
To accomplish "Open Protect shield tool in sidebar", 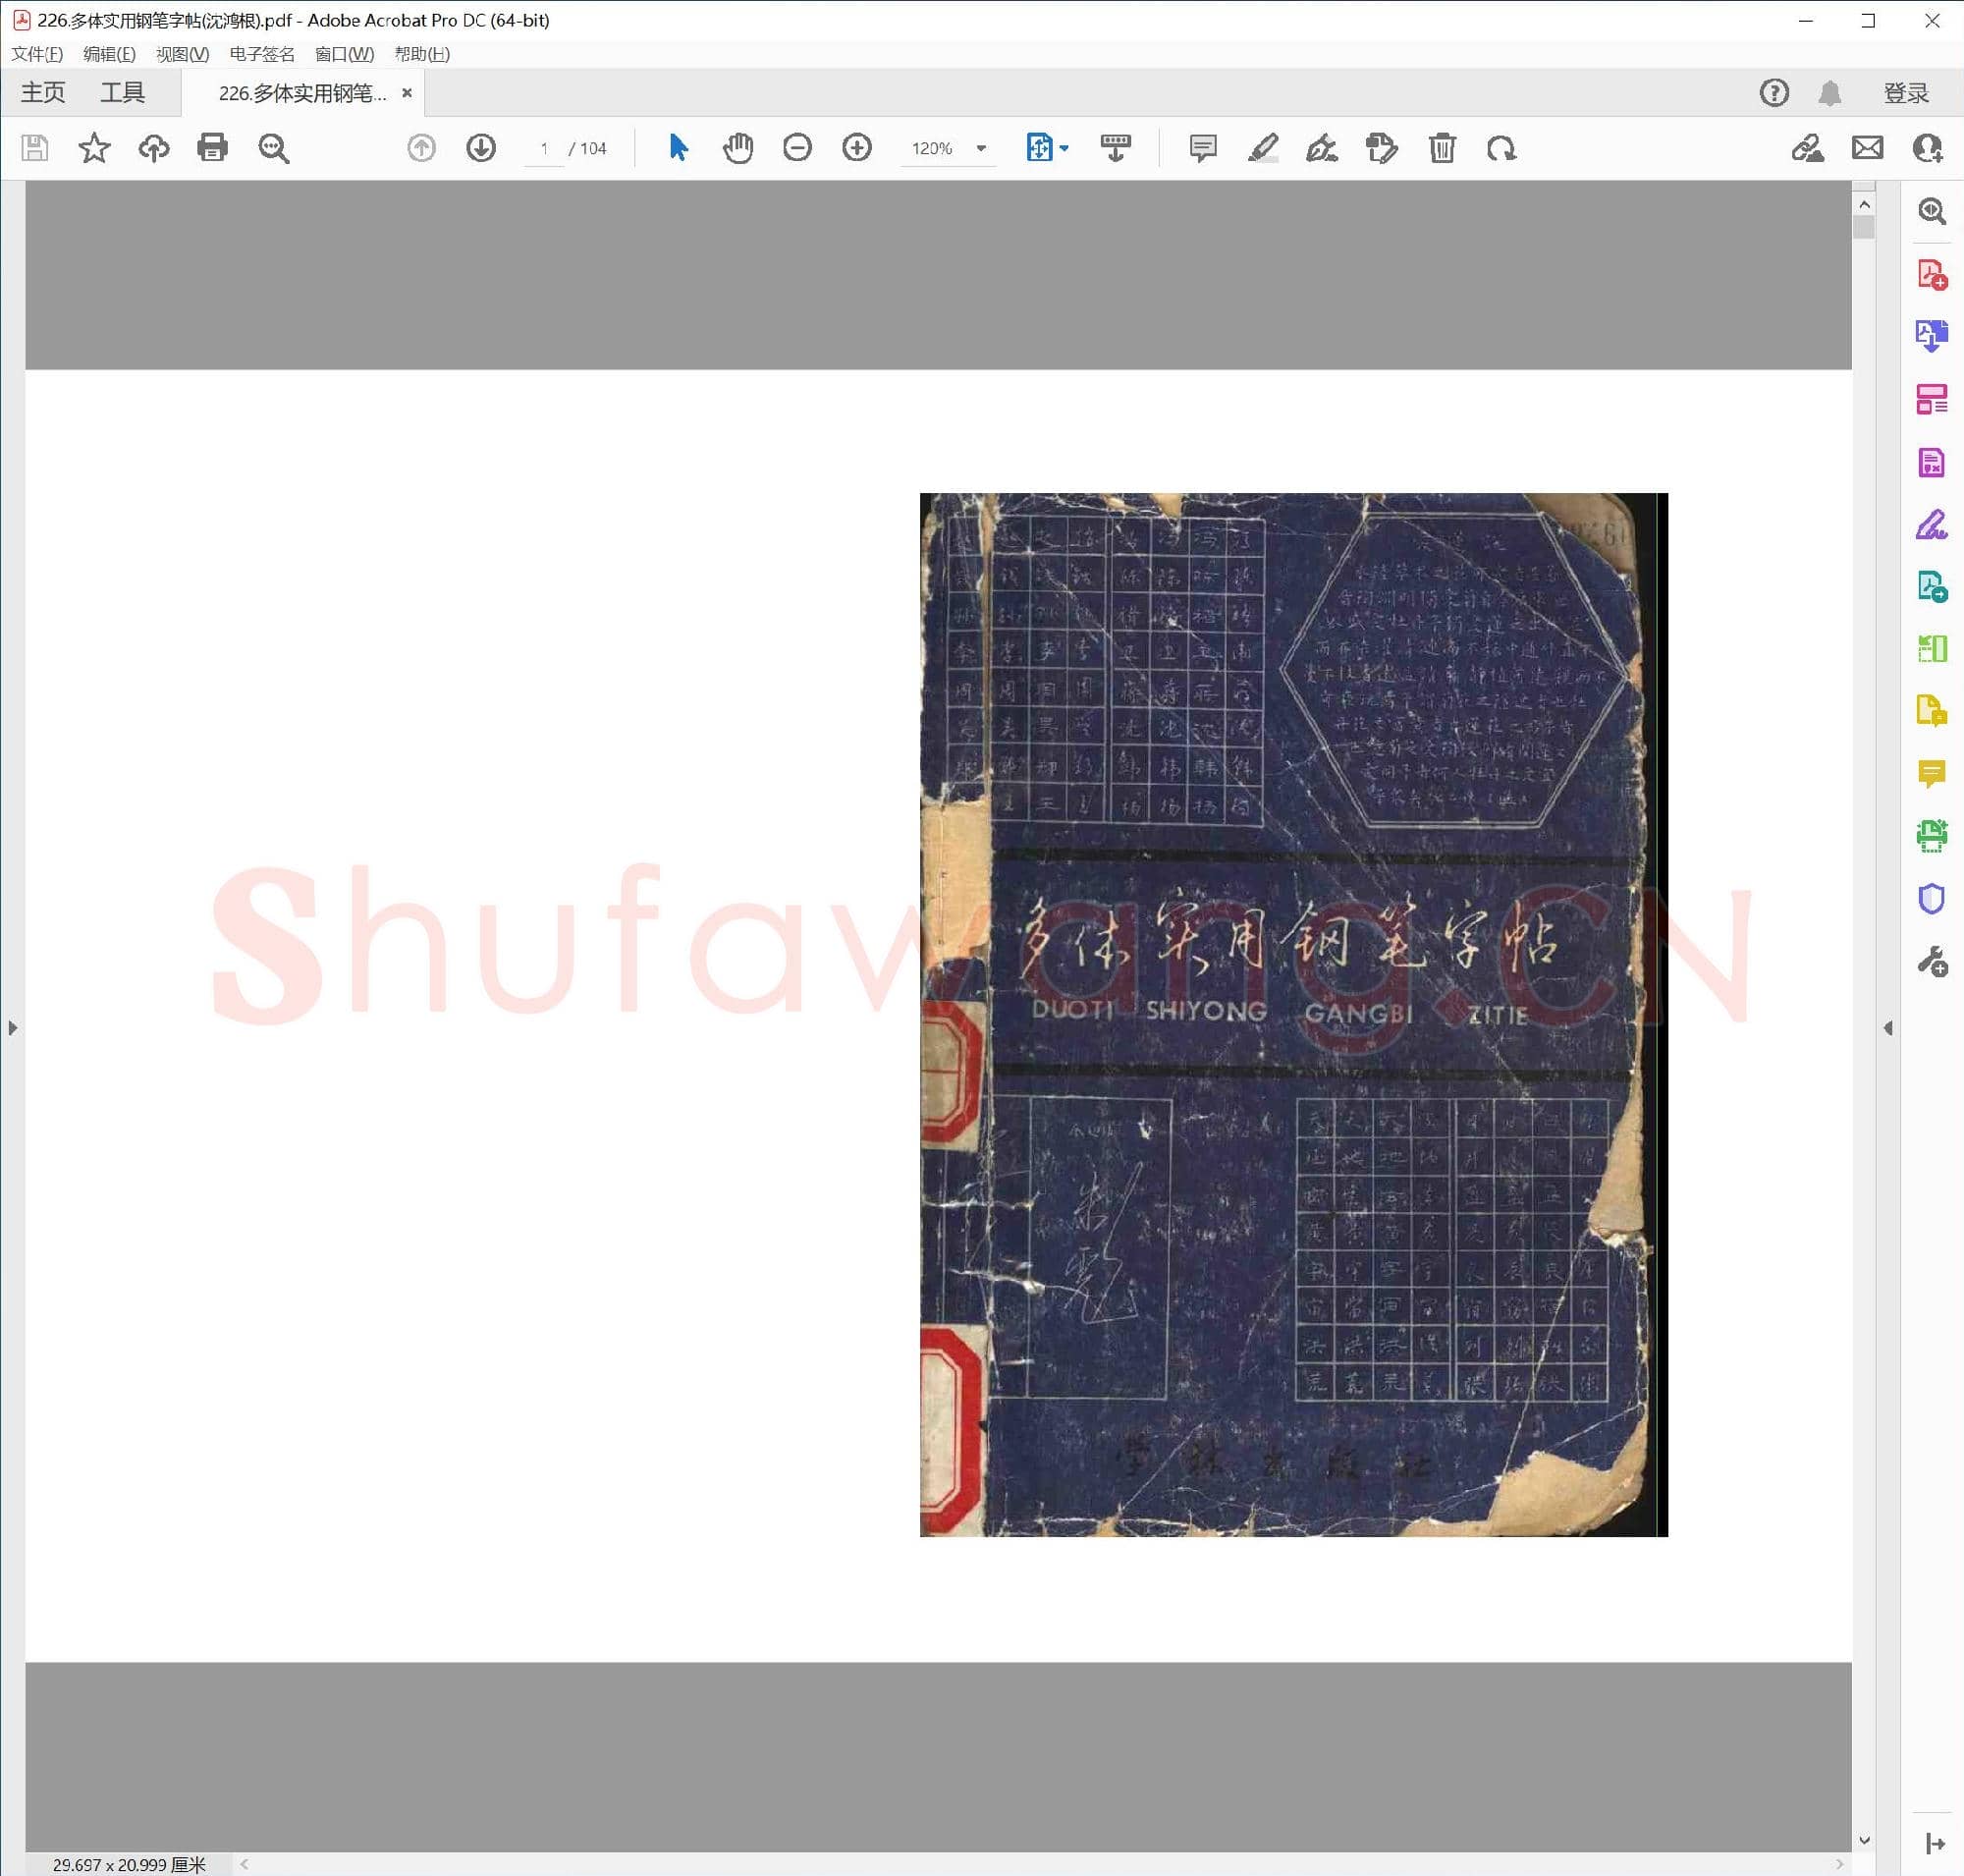I will (x=1931, y=899).
